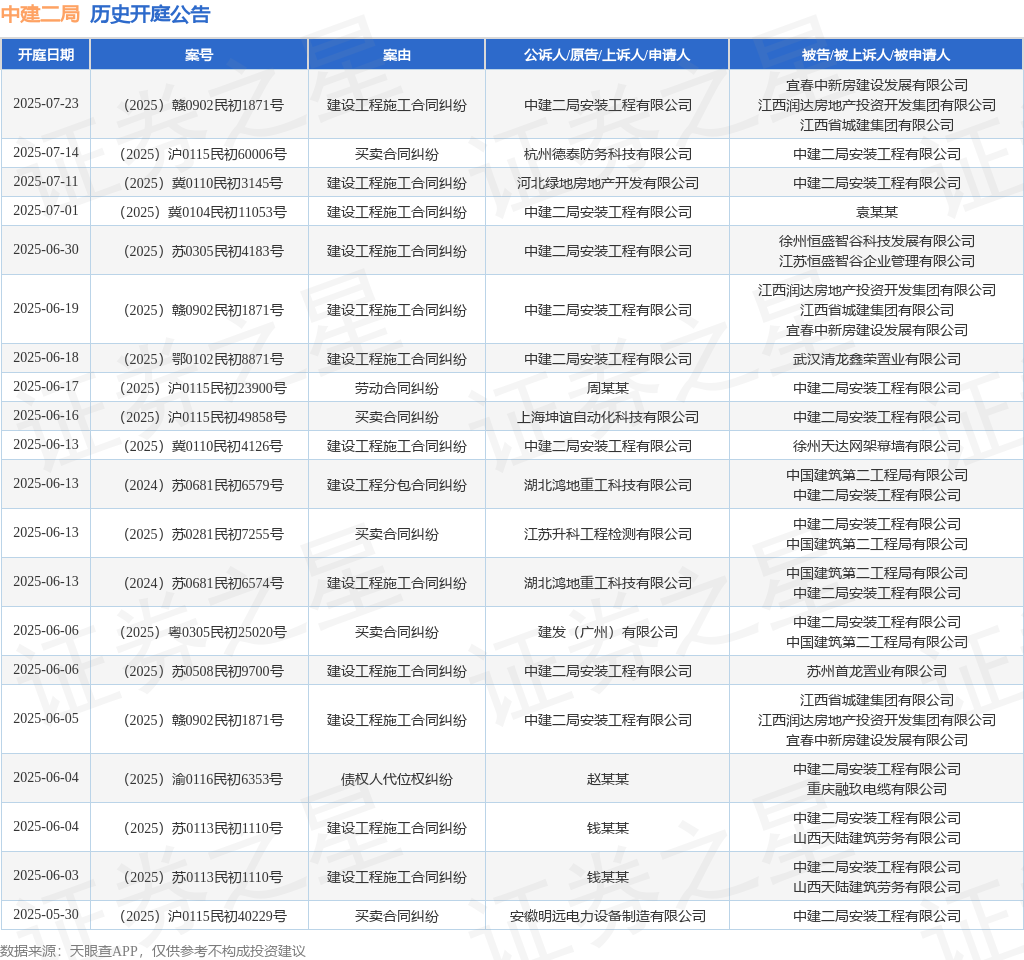This screenshot has width=1024, height=960.
Task: Click date cell 2025-05-30
Action: 46,915
